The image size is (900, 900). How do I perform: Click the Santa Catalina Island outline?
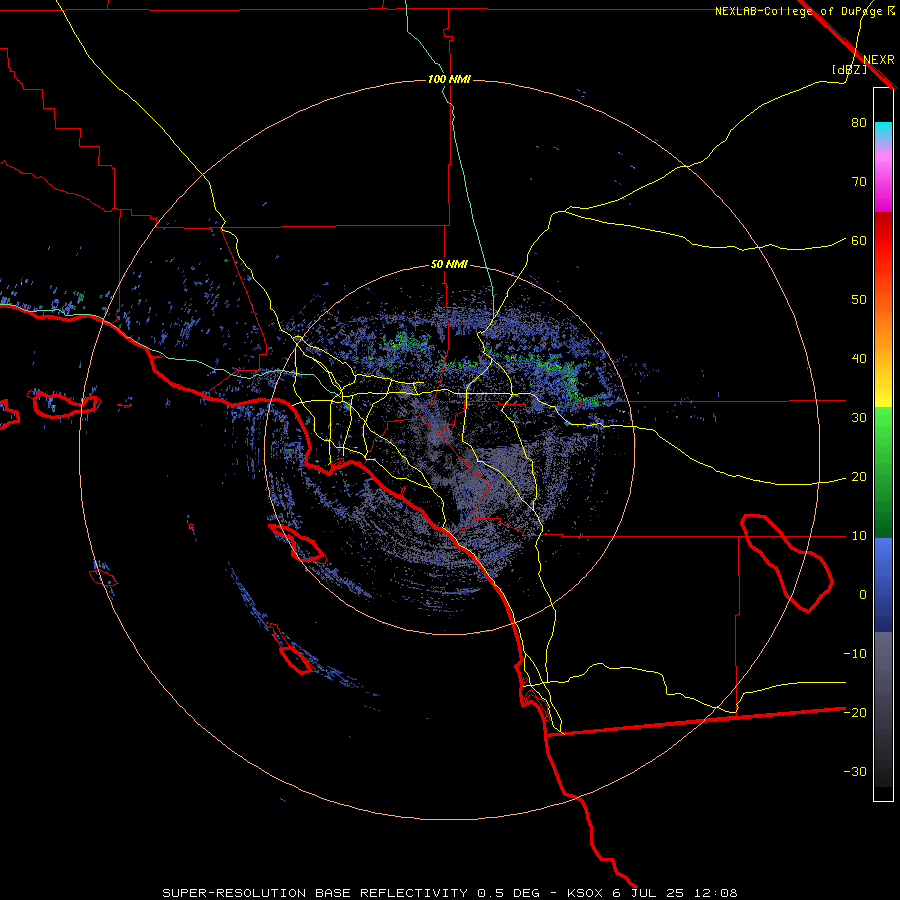(297, 543)
